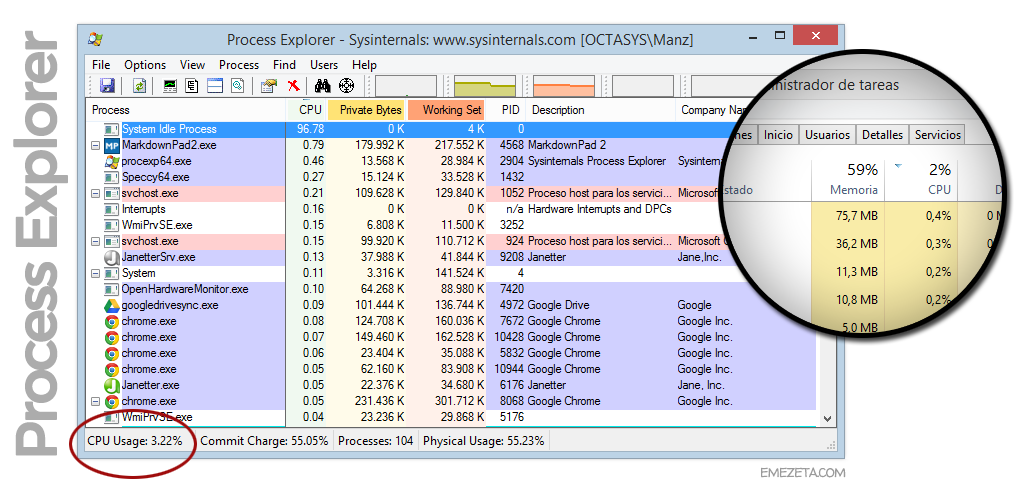Click the Chrome icon for PID 5832
The height and width of the screenshot is (500, 1024).
(112, 353)
